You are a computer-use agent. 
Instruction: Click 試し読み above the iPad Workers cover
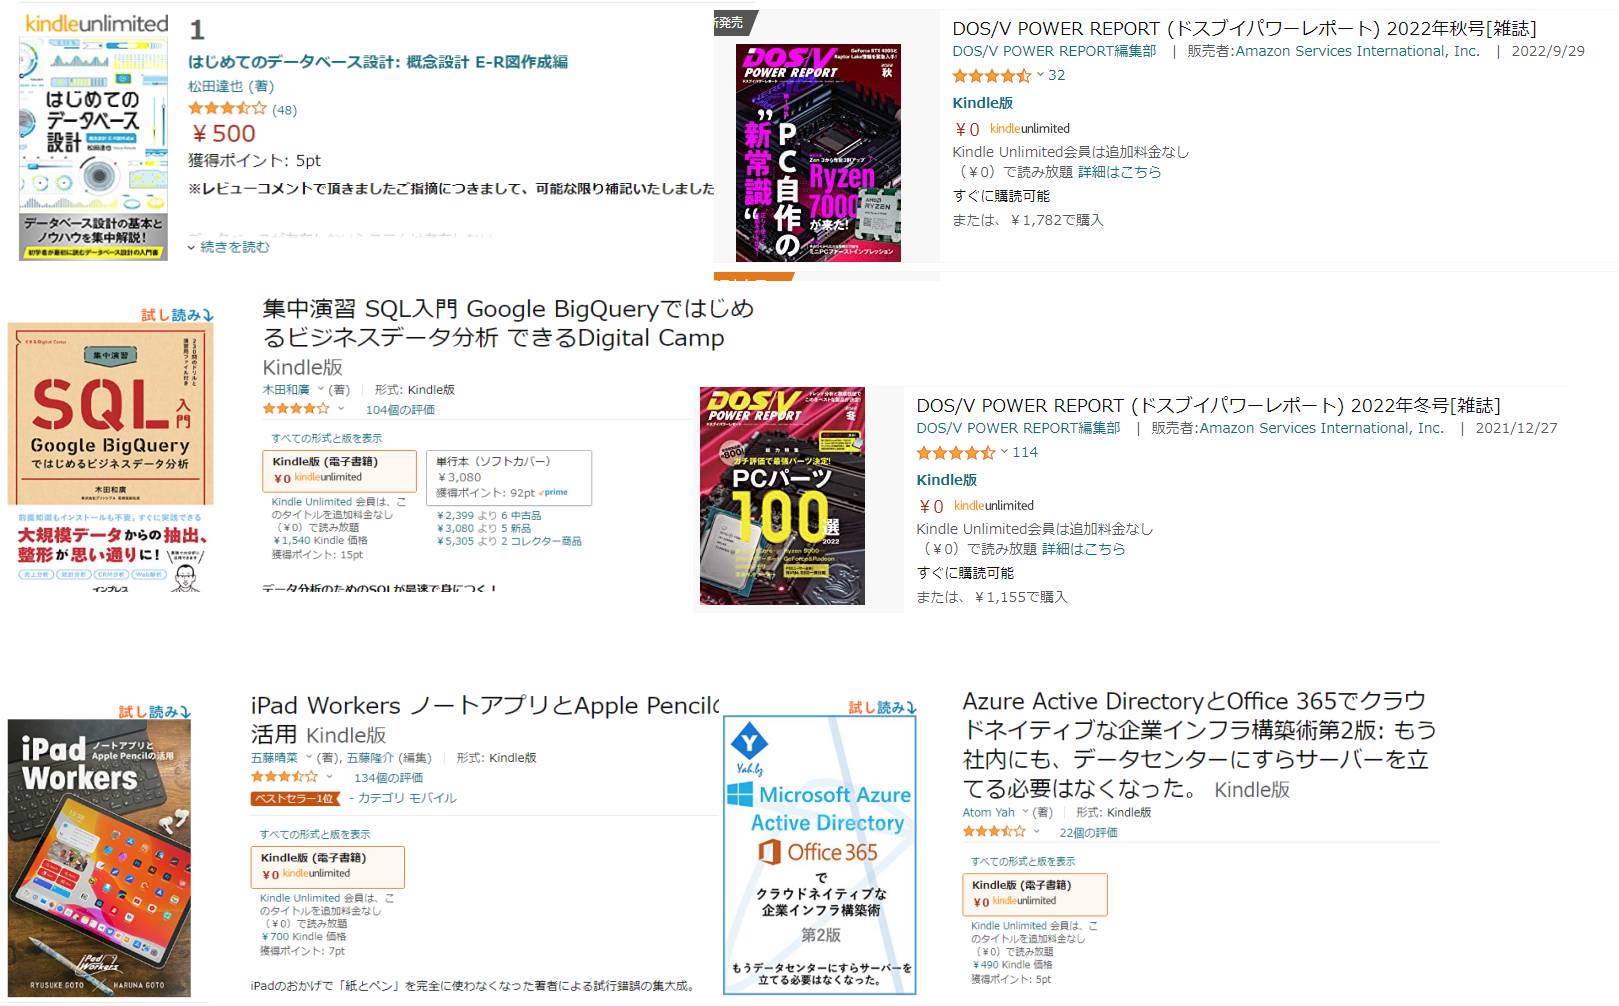coord(154,712)
